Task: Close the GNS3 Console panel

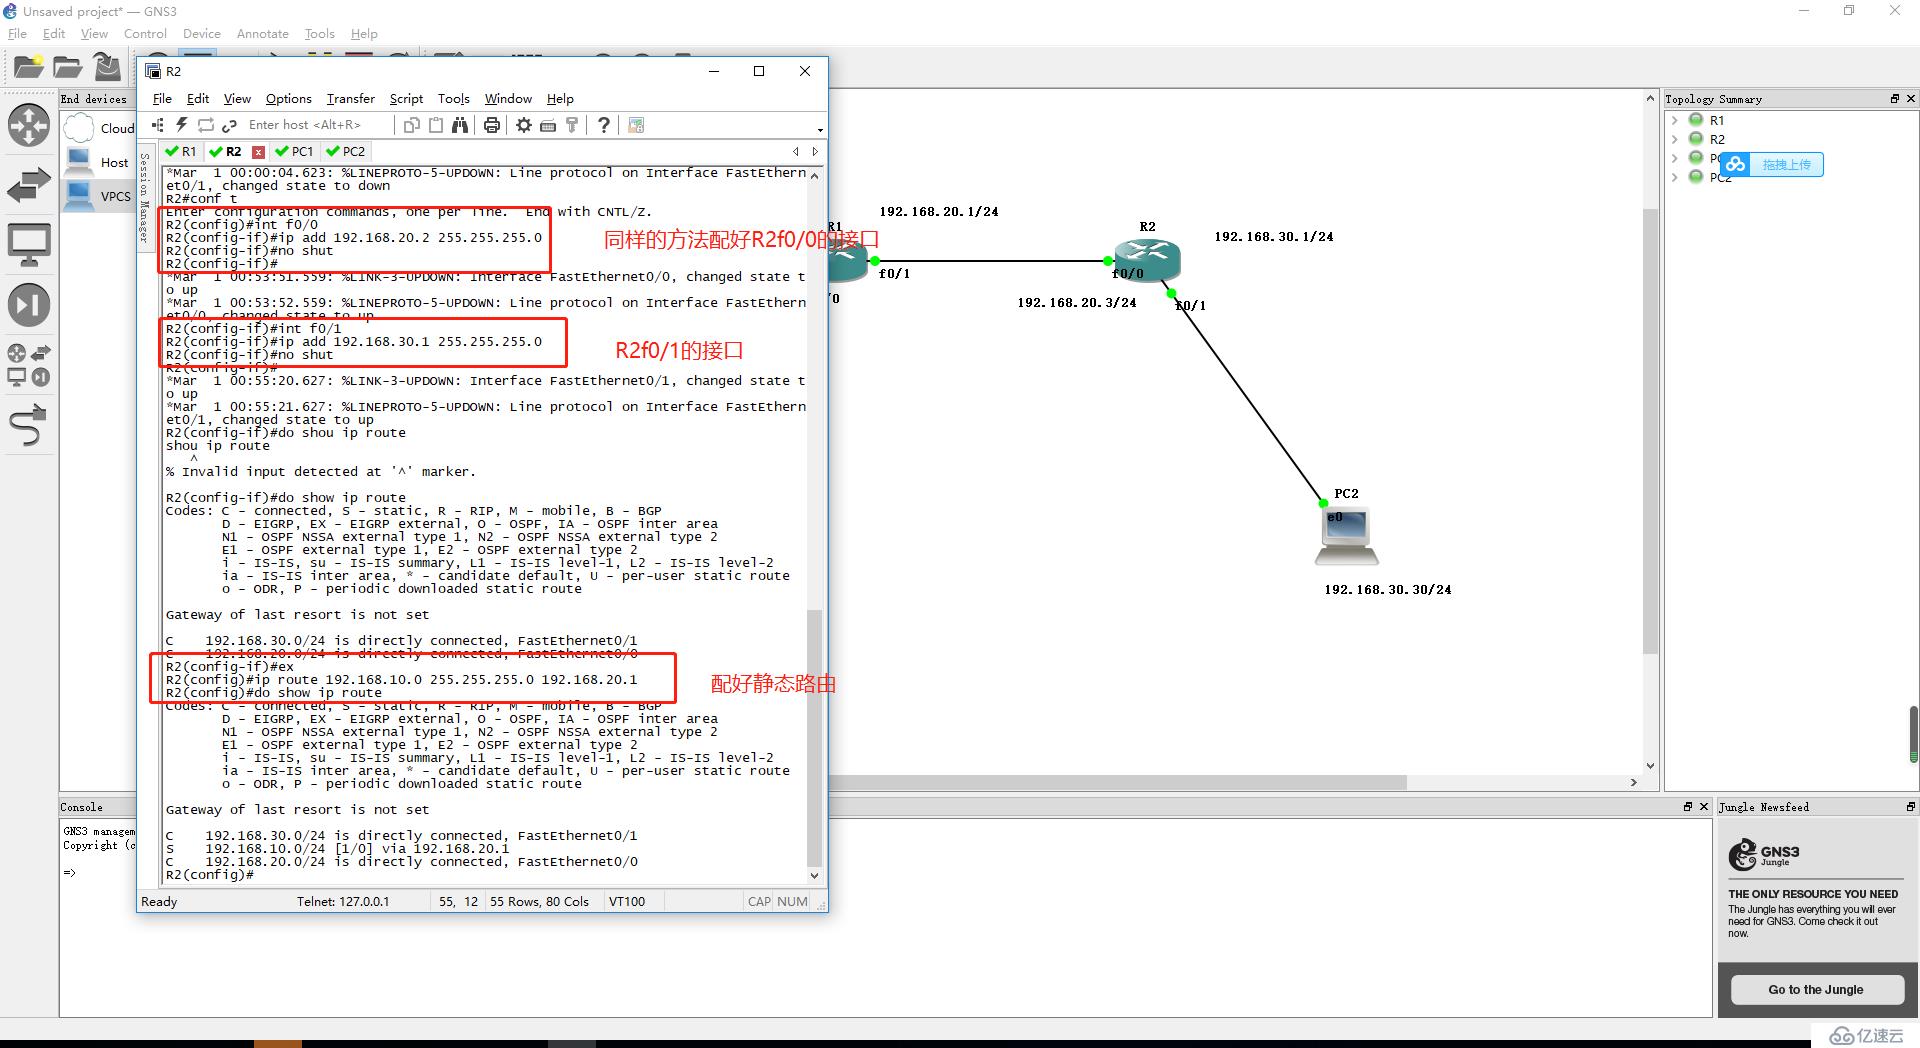Action: (1703, 807)
